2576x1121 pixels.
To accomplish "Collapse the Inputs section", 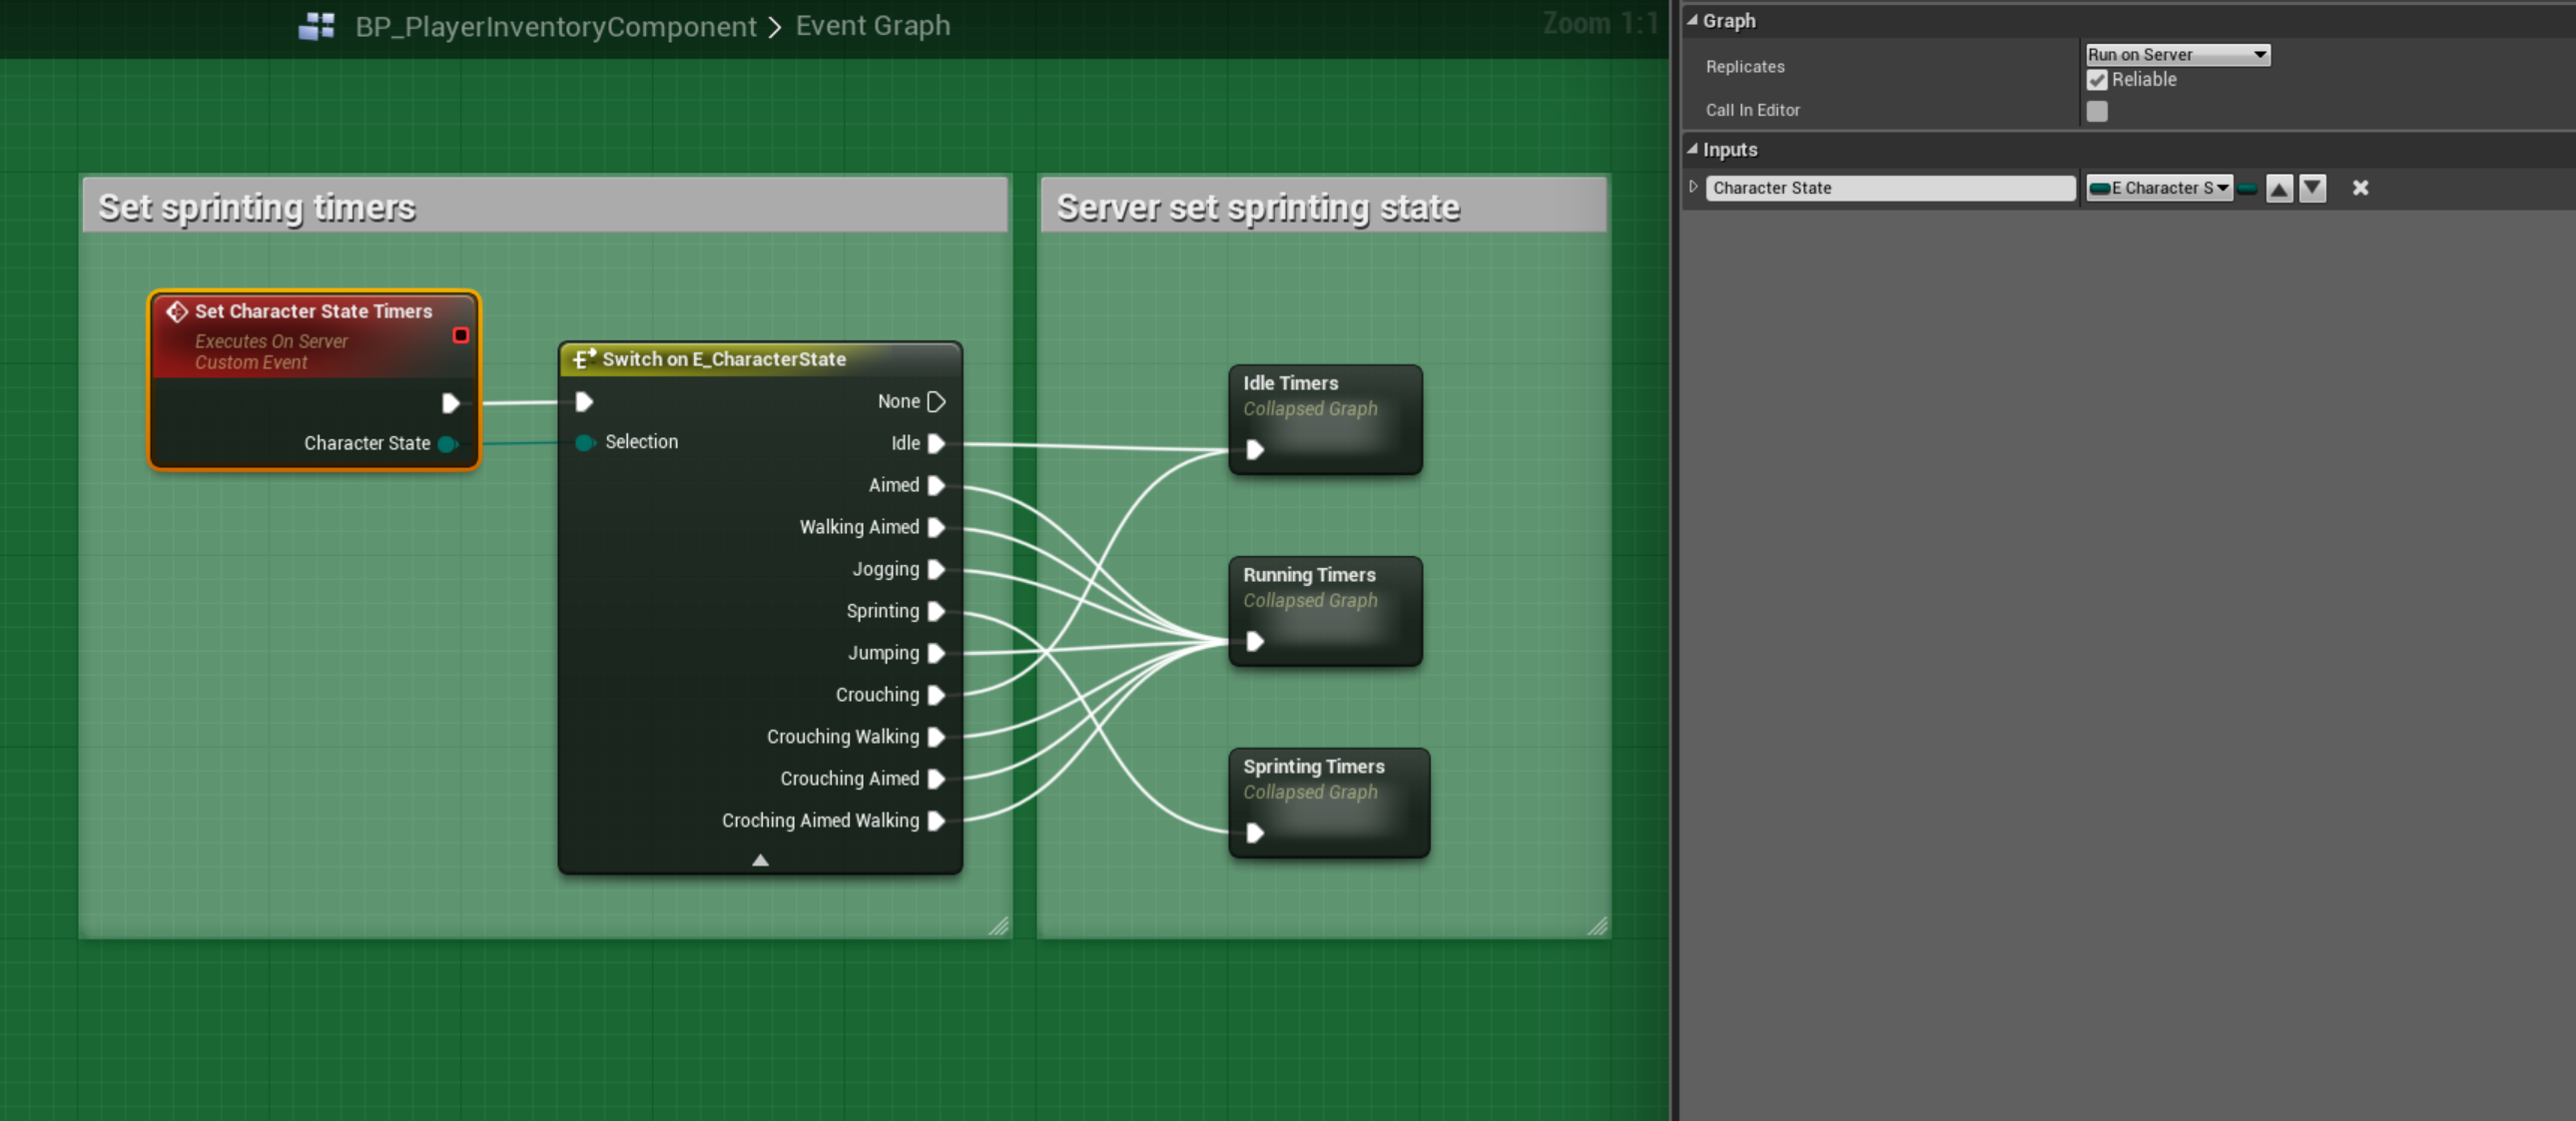I will coord(1692,149).
